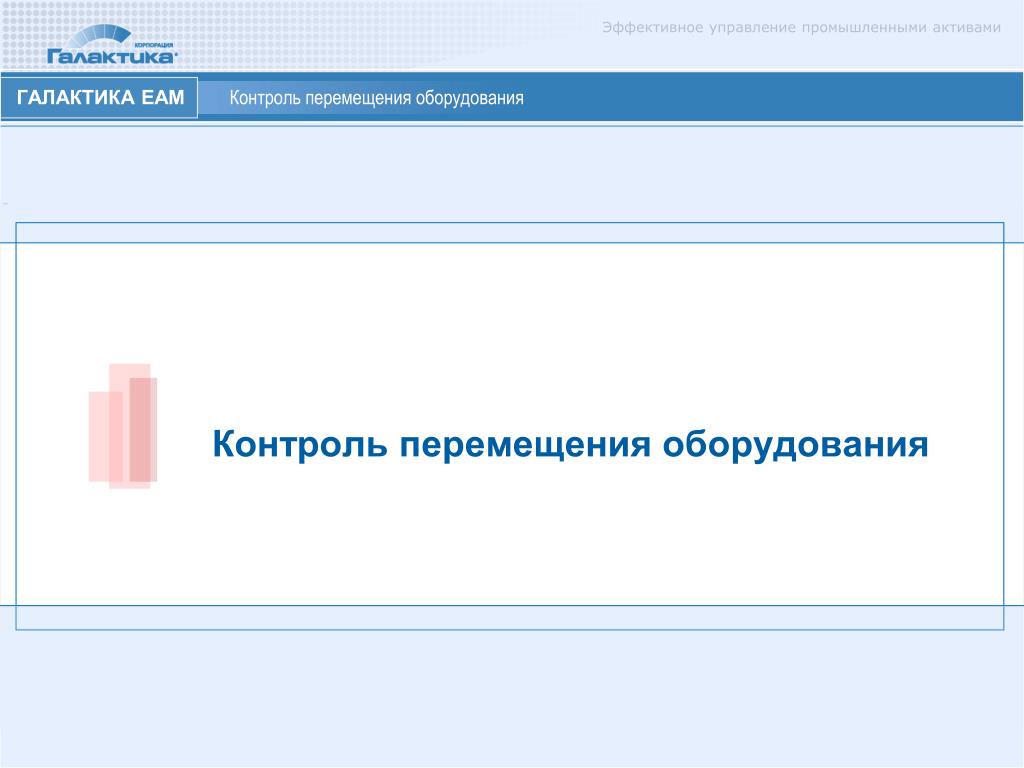Click the ГАЛАКТИКА ЕАМ header label
This screenshot has width=1024, height=768.
[100, 97]
